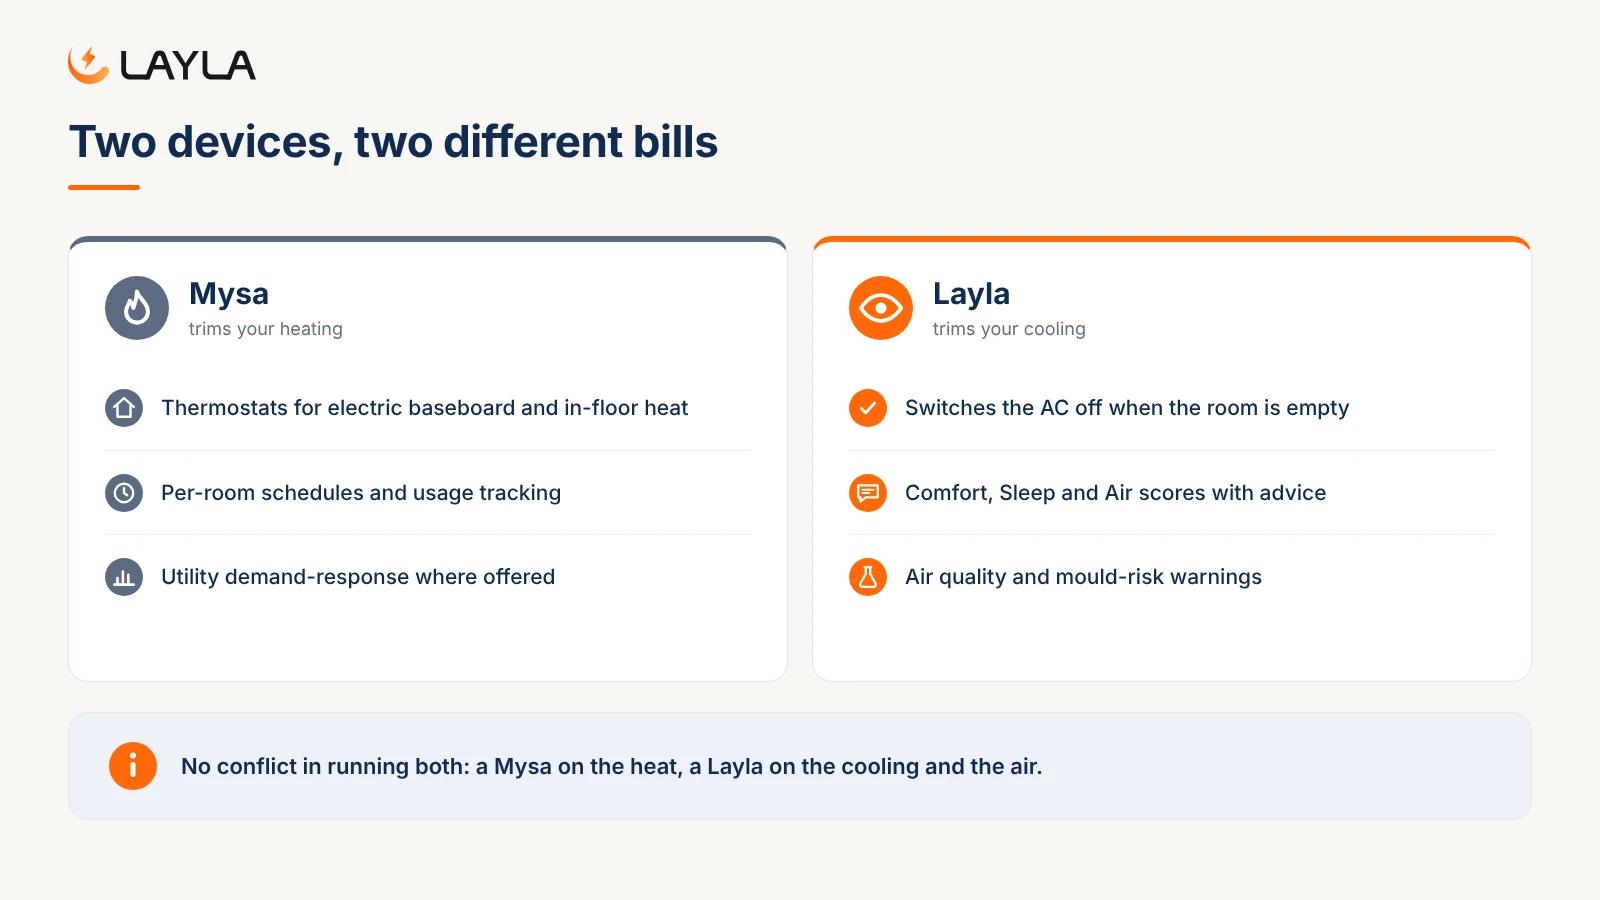Click the 'No conflict in running both' note
The width and height of the screenshot is (1600, 900).
pos(611,767)
